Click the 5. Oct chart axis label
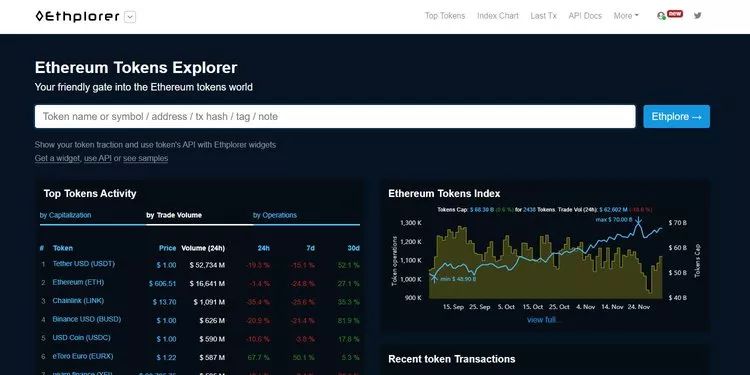 [506, 307]
